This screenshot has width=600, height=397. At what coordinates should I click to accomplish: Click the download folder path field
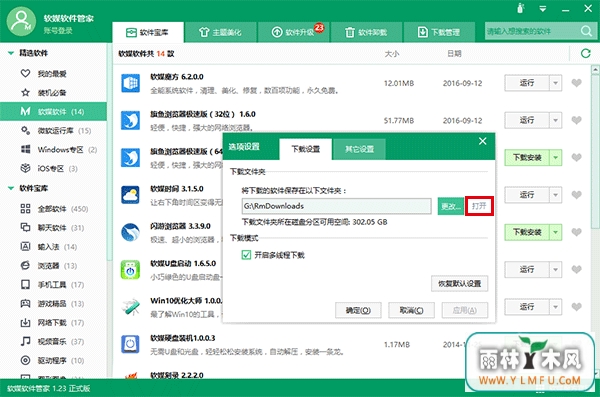pos(336,206)
